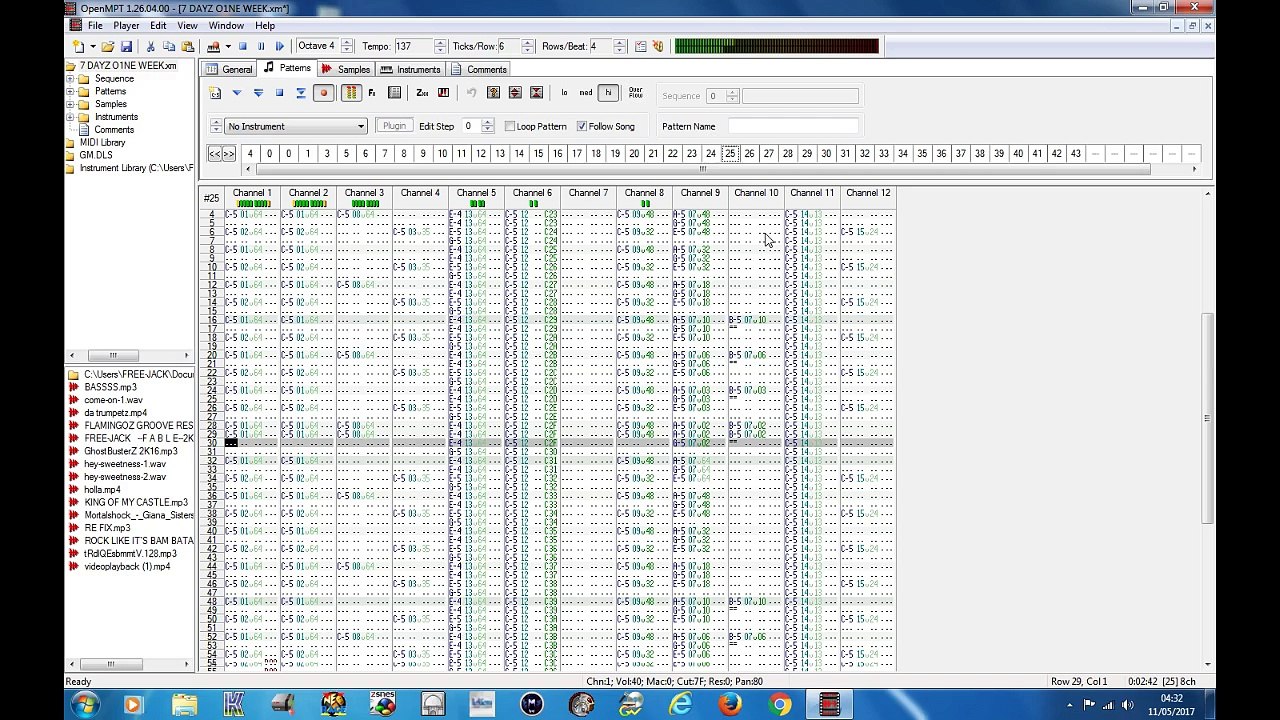1280x720 pixels.
Task: Click the disabled Plugin button
Action: pos(394,126)
